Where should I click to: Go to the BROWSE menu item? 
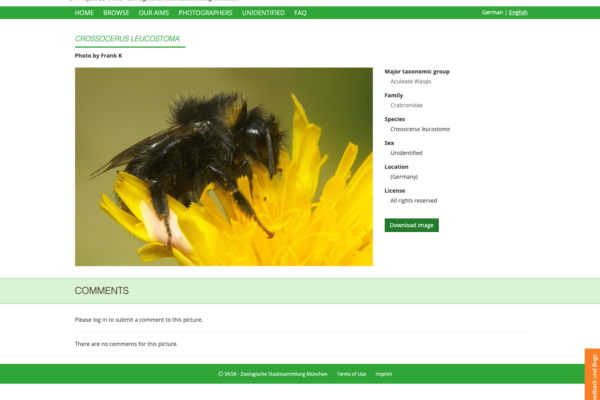116,13
